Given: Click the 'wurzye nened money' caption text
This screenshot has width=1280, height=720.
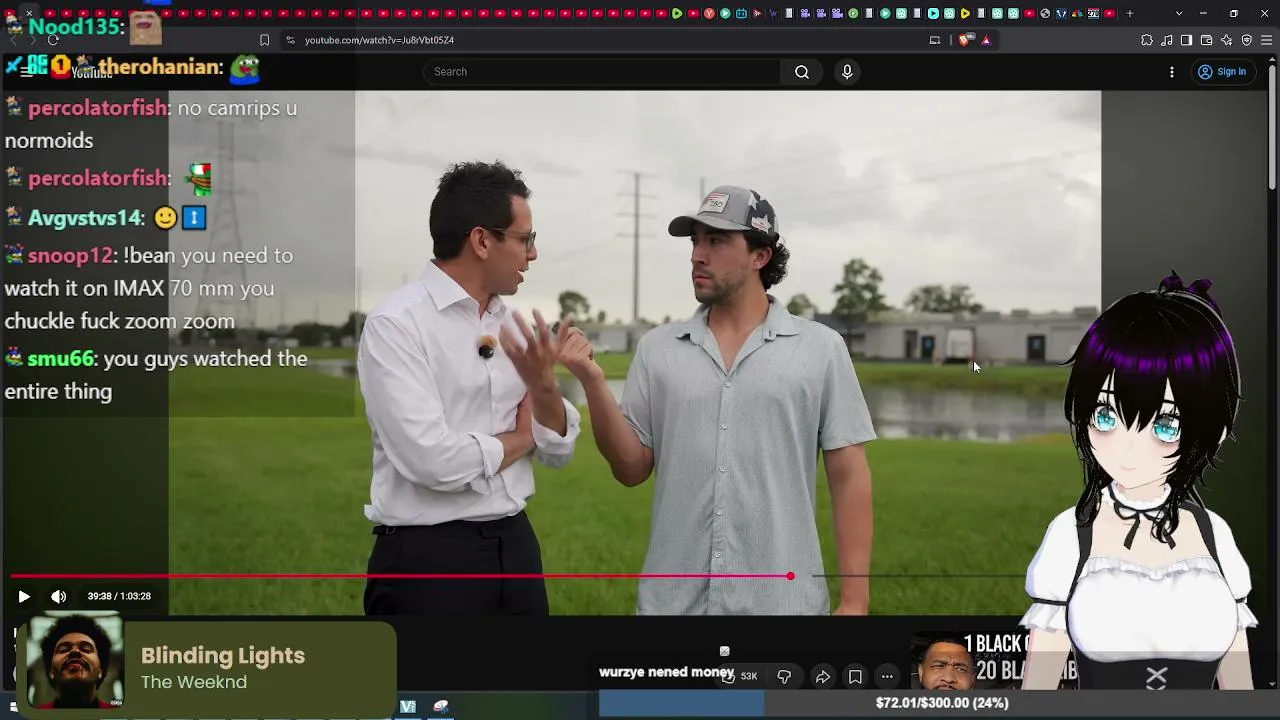Looking at the screenshot, I should [666, 672].
